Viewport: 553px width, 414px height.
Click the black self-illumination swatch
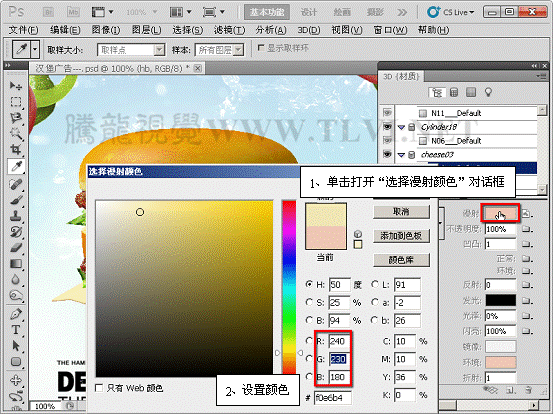coord(500,300)
